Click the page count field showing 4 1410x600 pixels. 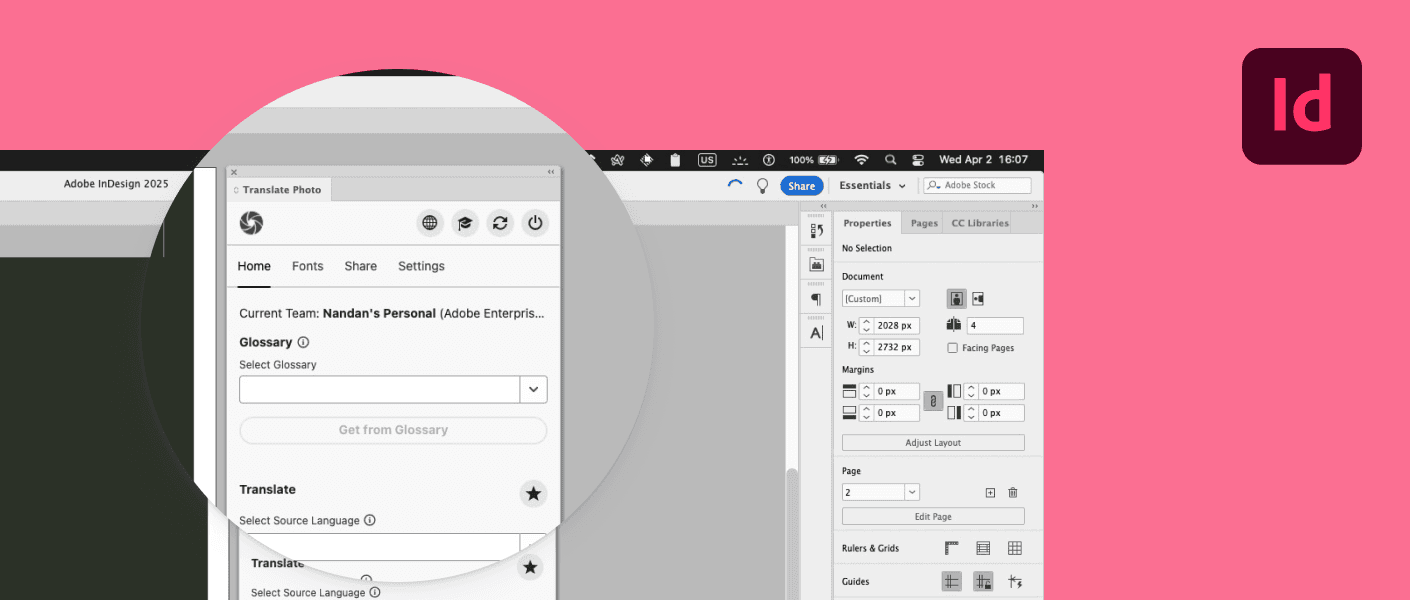(x=995, y=325)
